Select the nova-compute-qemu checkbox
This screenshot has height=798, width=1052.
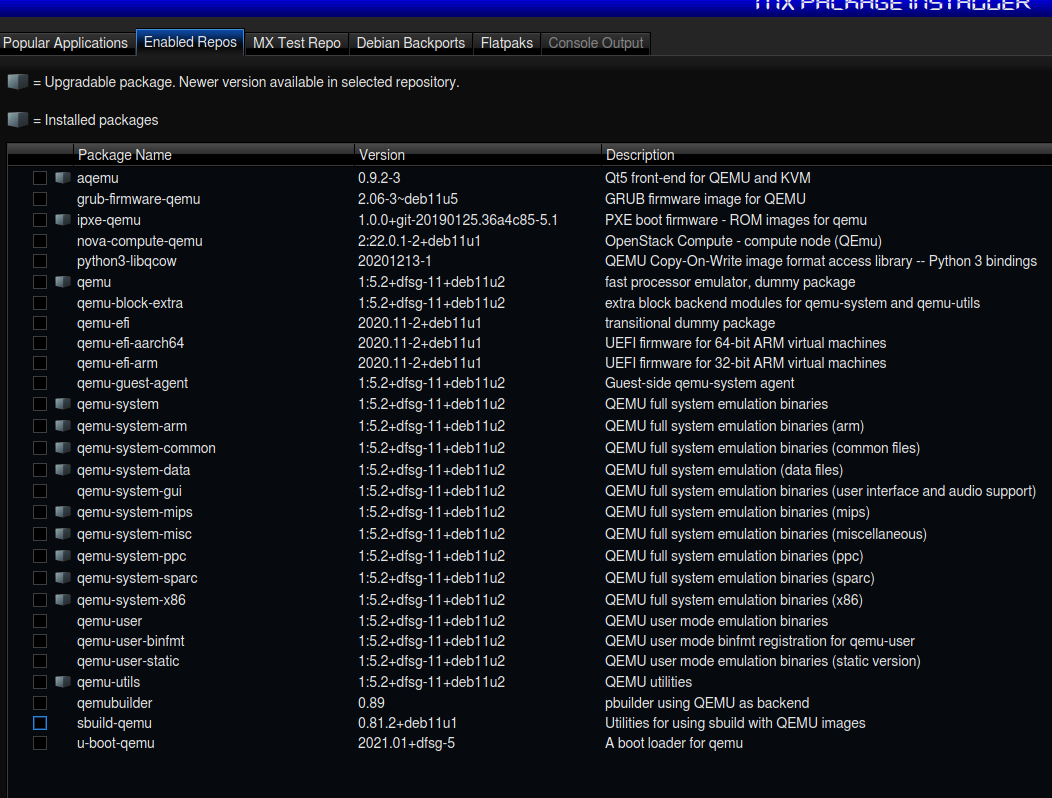pyautogui.click(x=40, y=241)
